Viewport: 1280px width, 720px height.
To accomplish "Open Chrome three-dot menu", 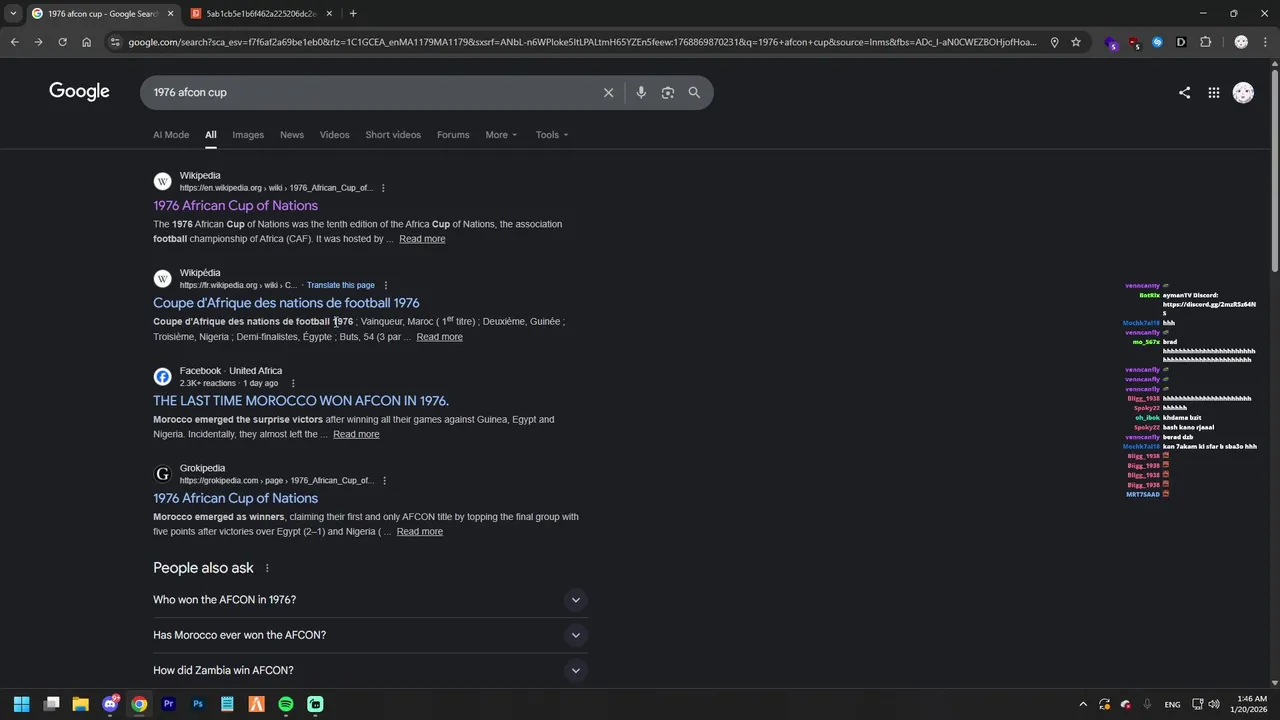I will coord(1265,42).
